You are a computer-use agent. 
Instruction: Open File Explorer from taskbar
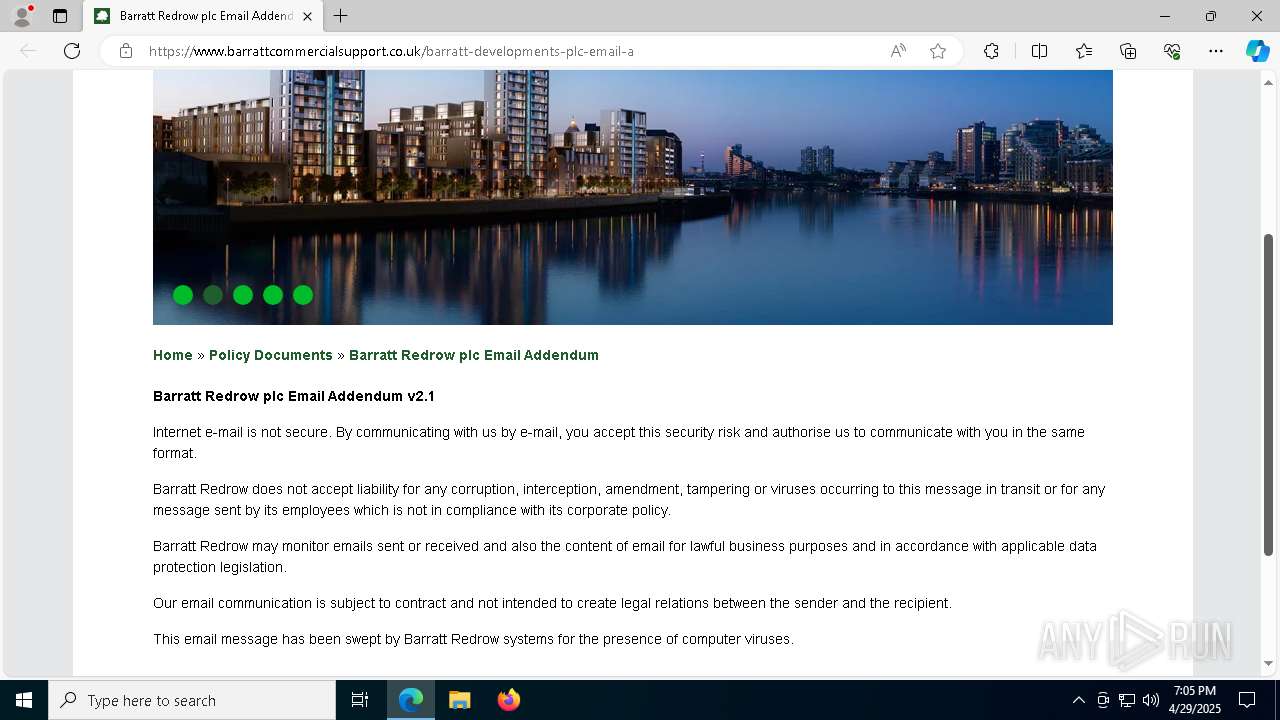pos(459,700)
